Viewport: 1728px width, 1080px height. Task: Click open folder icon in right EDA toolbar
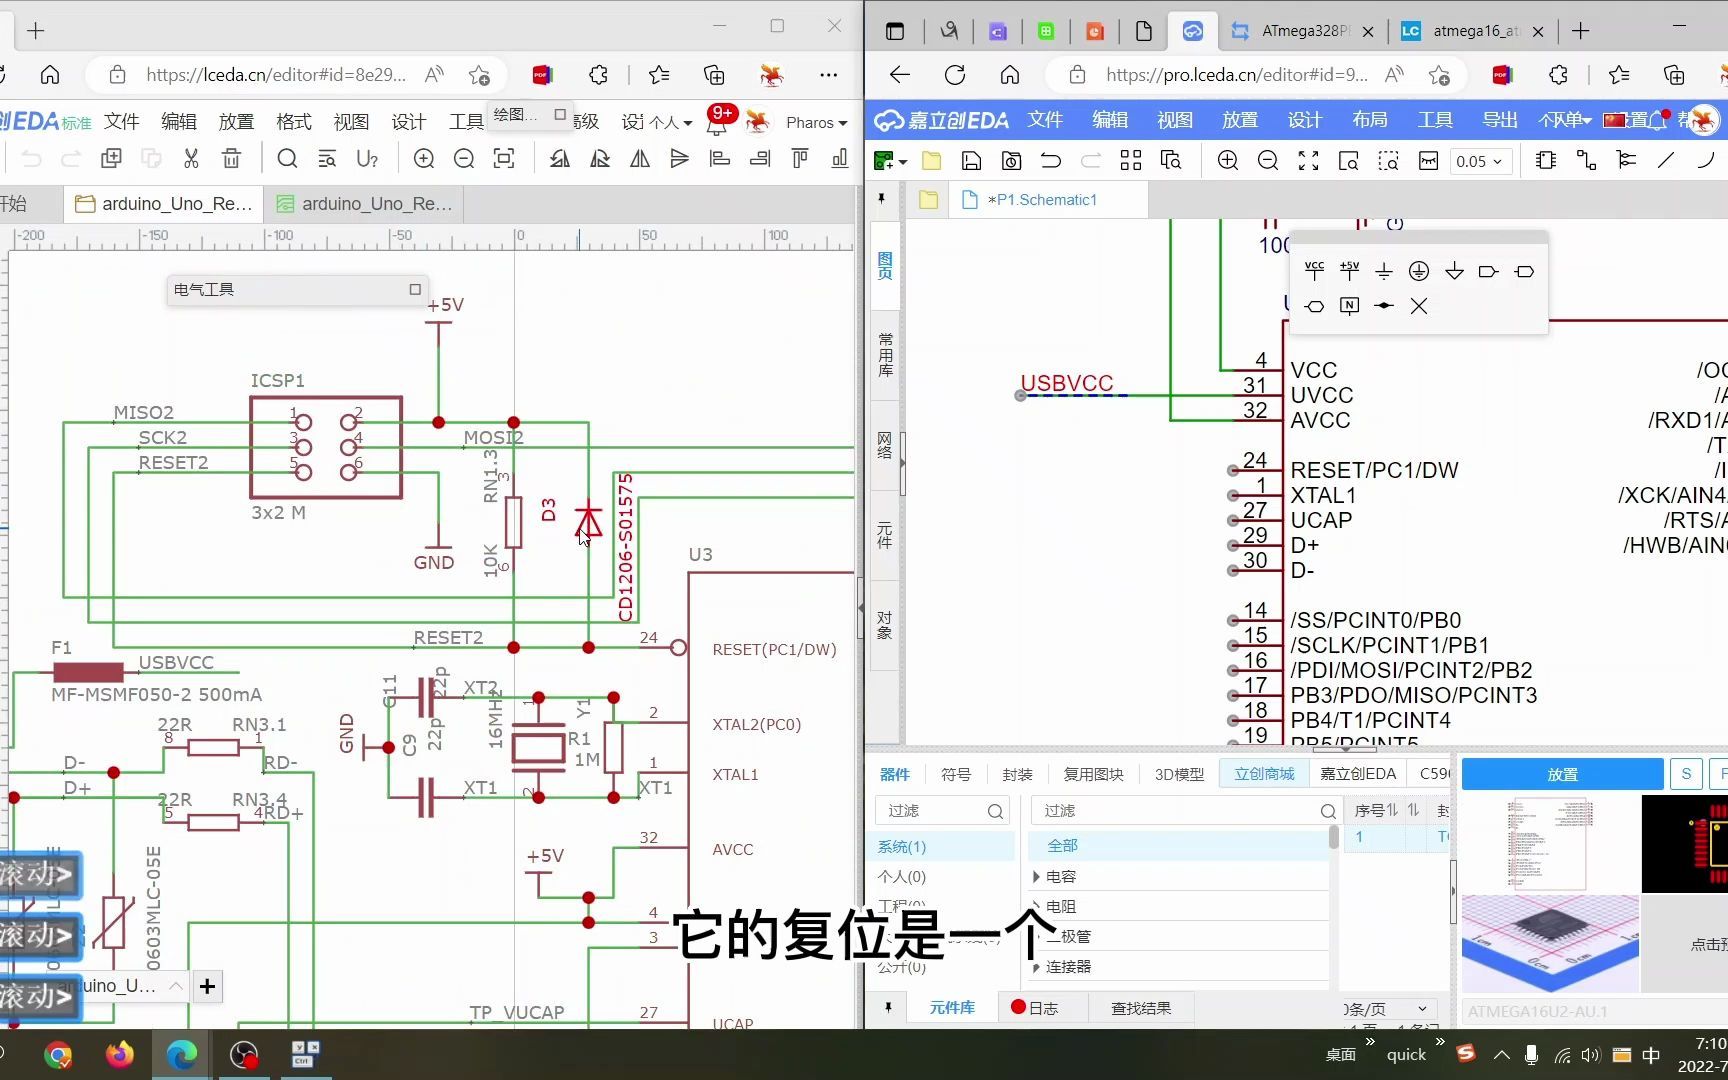[931, 161]
